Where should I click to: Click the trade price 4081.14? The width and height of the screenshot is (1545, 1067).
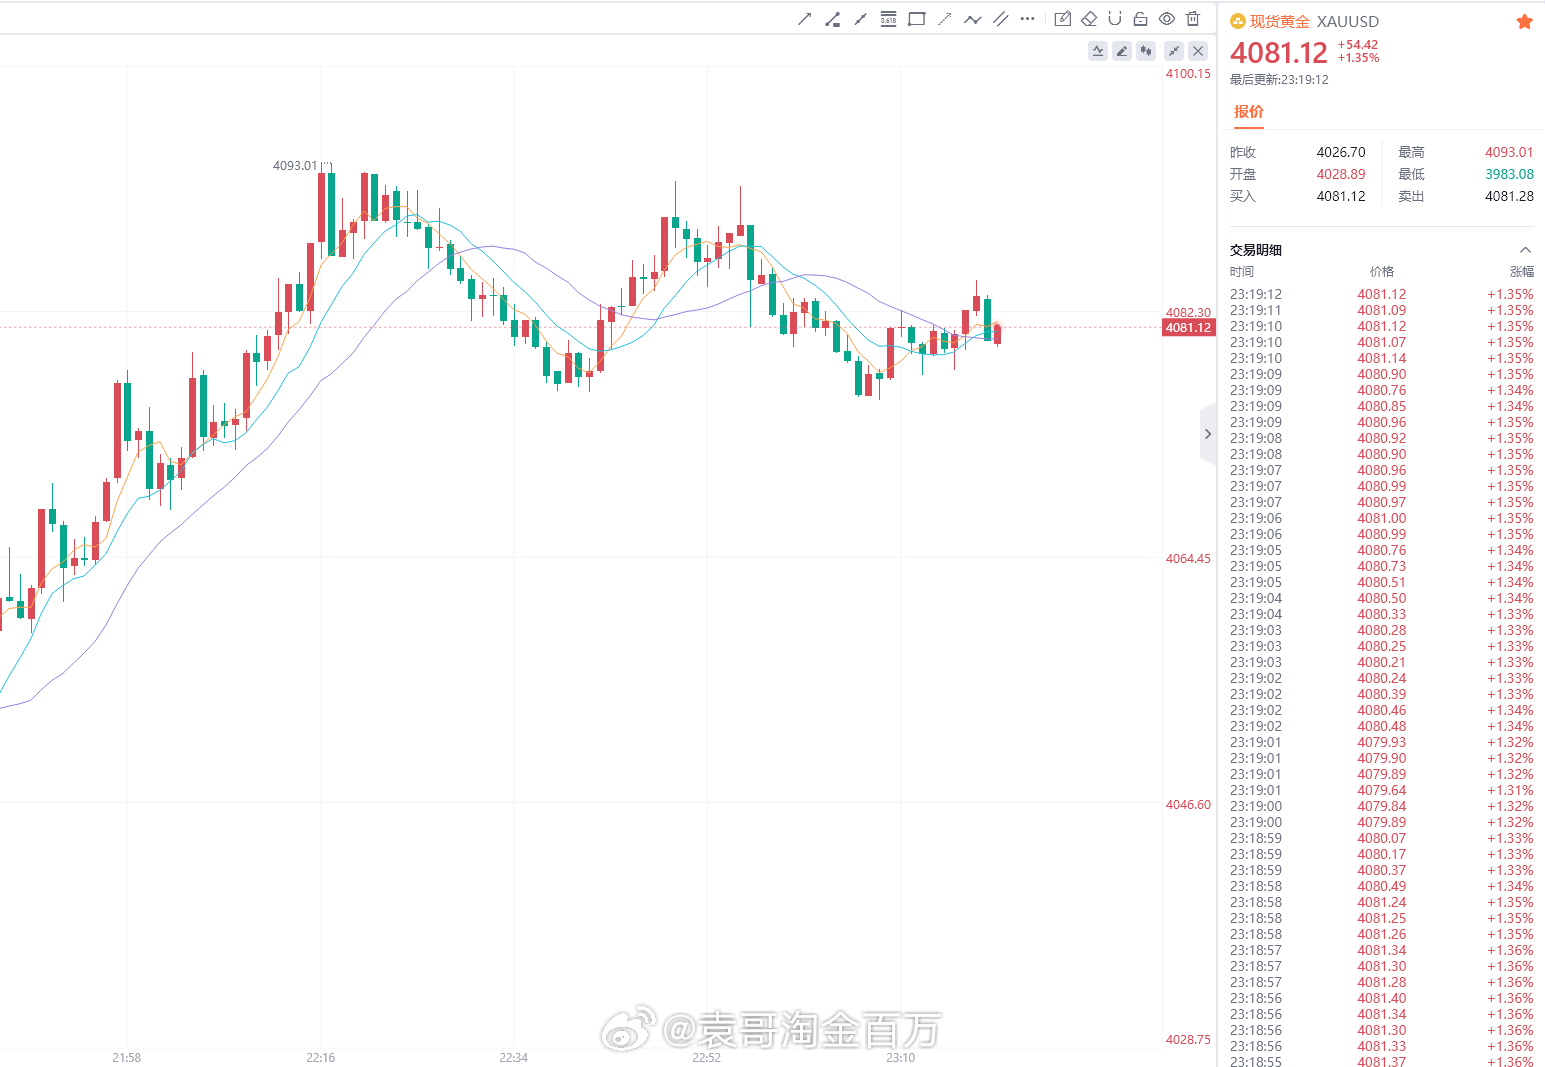tap(1382, 358)
